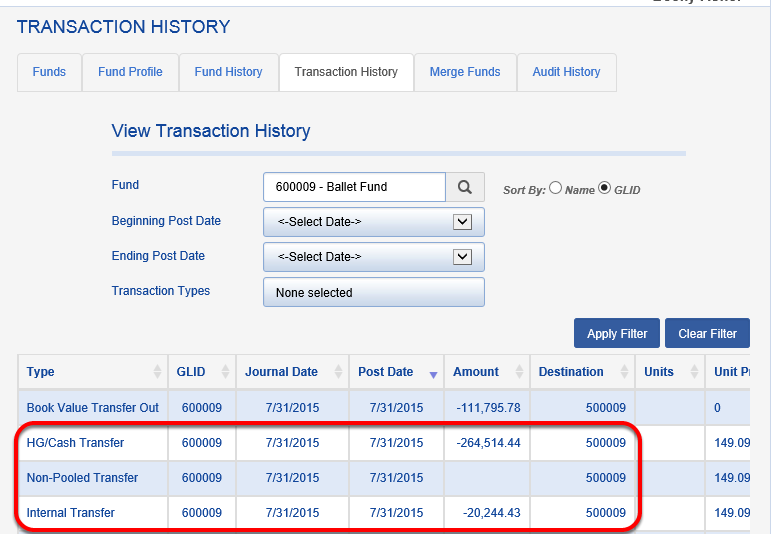The image size is (775, 534).
Task: Click the Fund input showing Ballet Fund
Action: pos(354,187)
